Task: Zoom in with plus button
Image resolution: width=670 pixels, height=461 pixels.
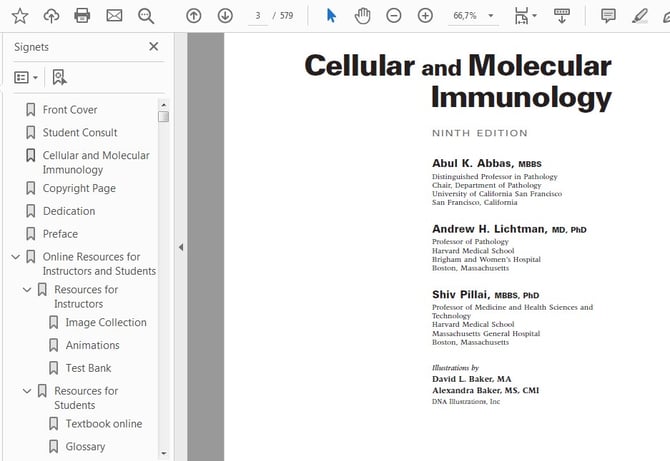Action: tap(425, 16)
